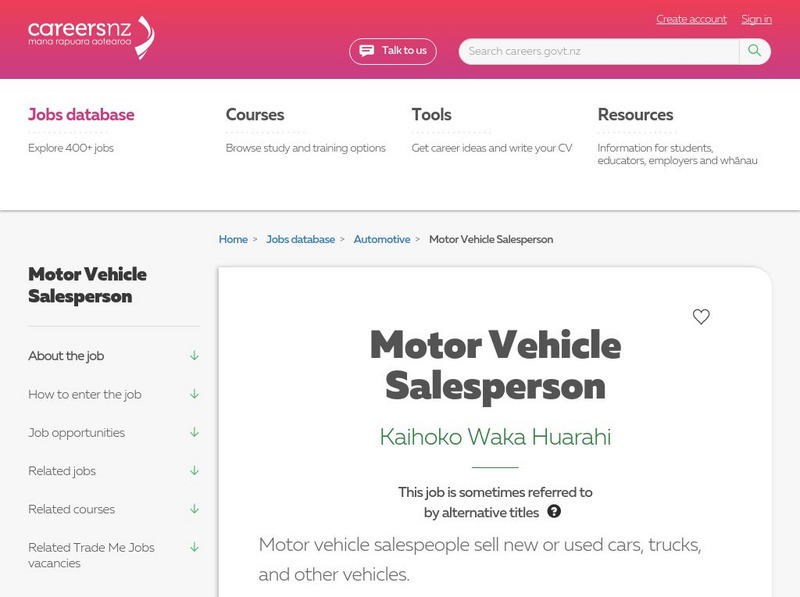The image size is (800, 597).
Task: Click the chat bubble icon beside Talk to us
Action: pyautogui.click(x=366, y=49)
